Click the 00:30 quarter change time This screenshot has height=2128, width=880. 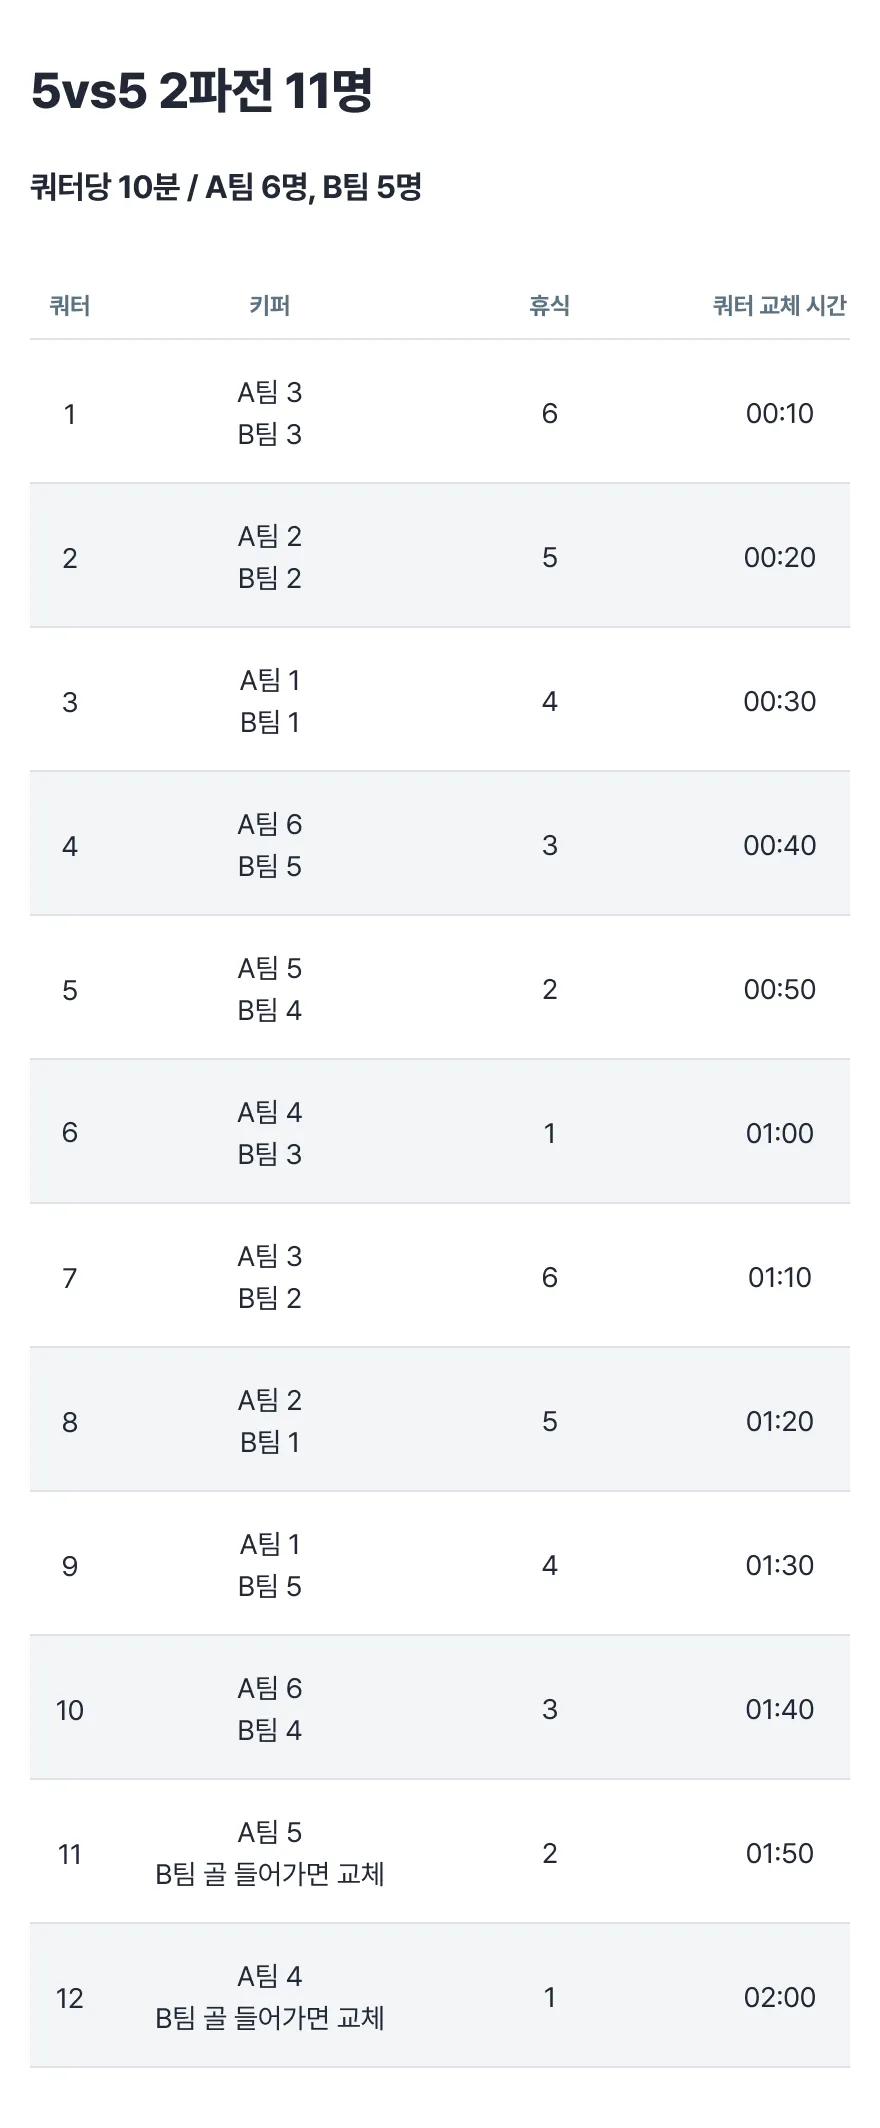779,701
